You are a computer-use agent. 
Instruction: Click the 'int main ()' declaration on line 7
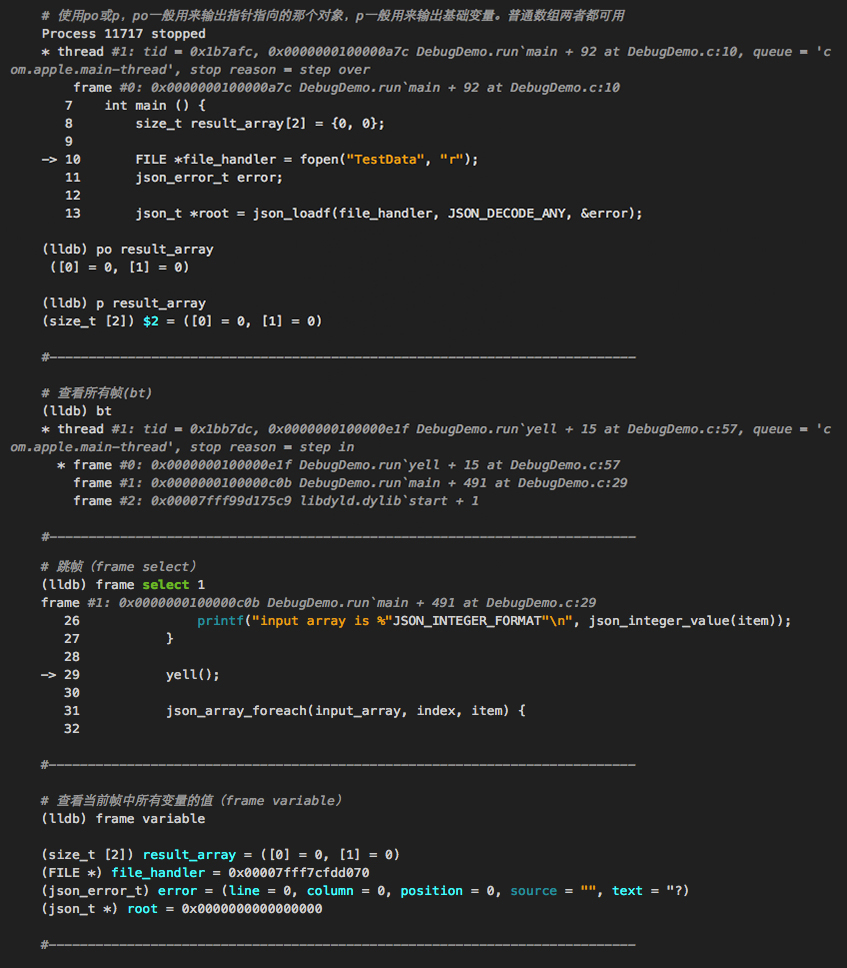(154, 105)
